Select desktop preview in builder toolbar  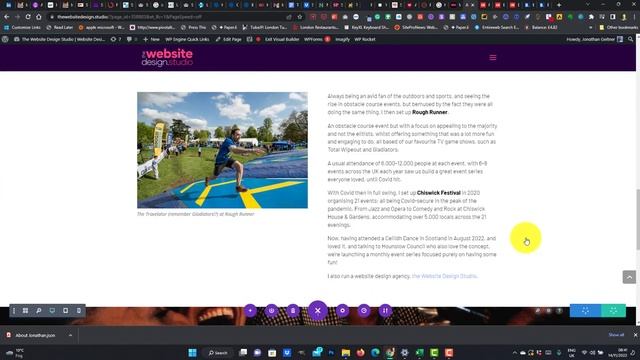pyautogui.click(x=52, y=311)
